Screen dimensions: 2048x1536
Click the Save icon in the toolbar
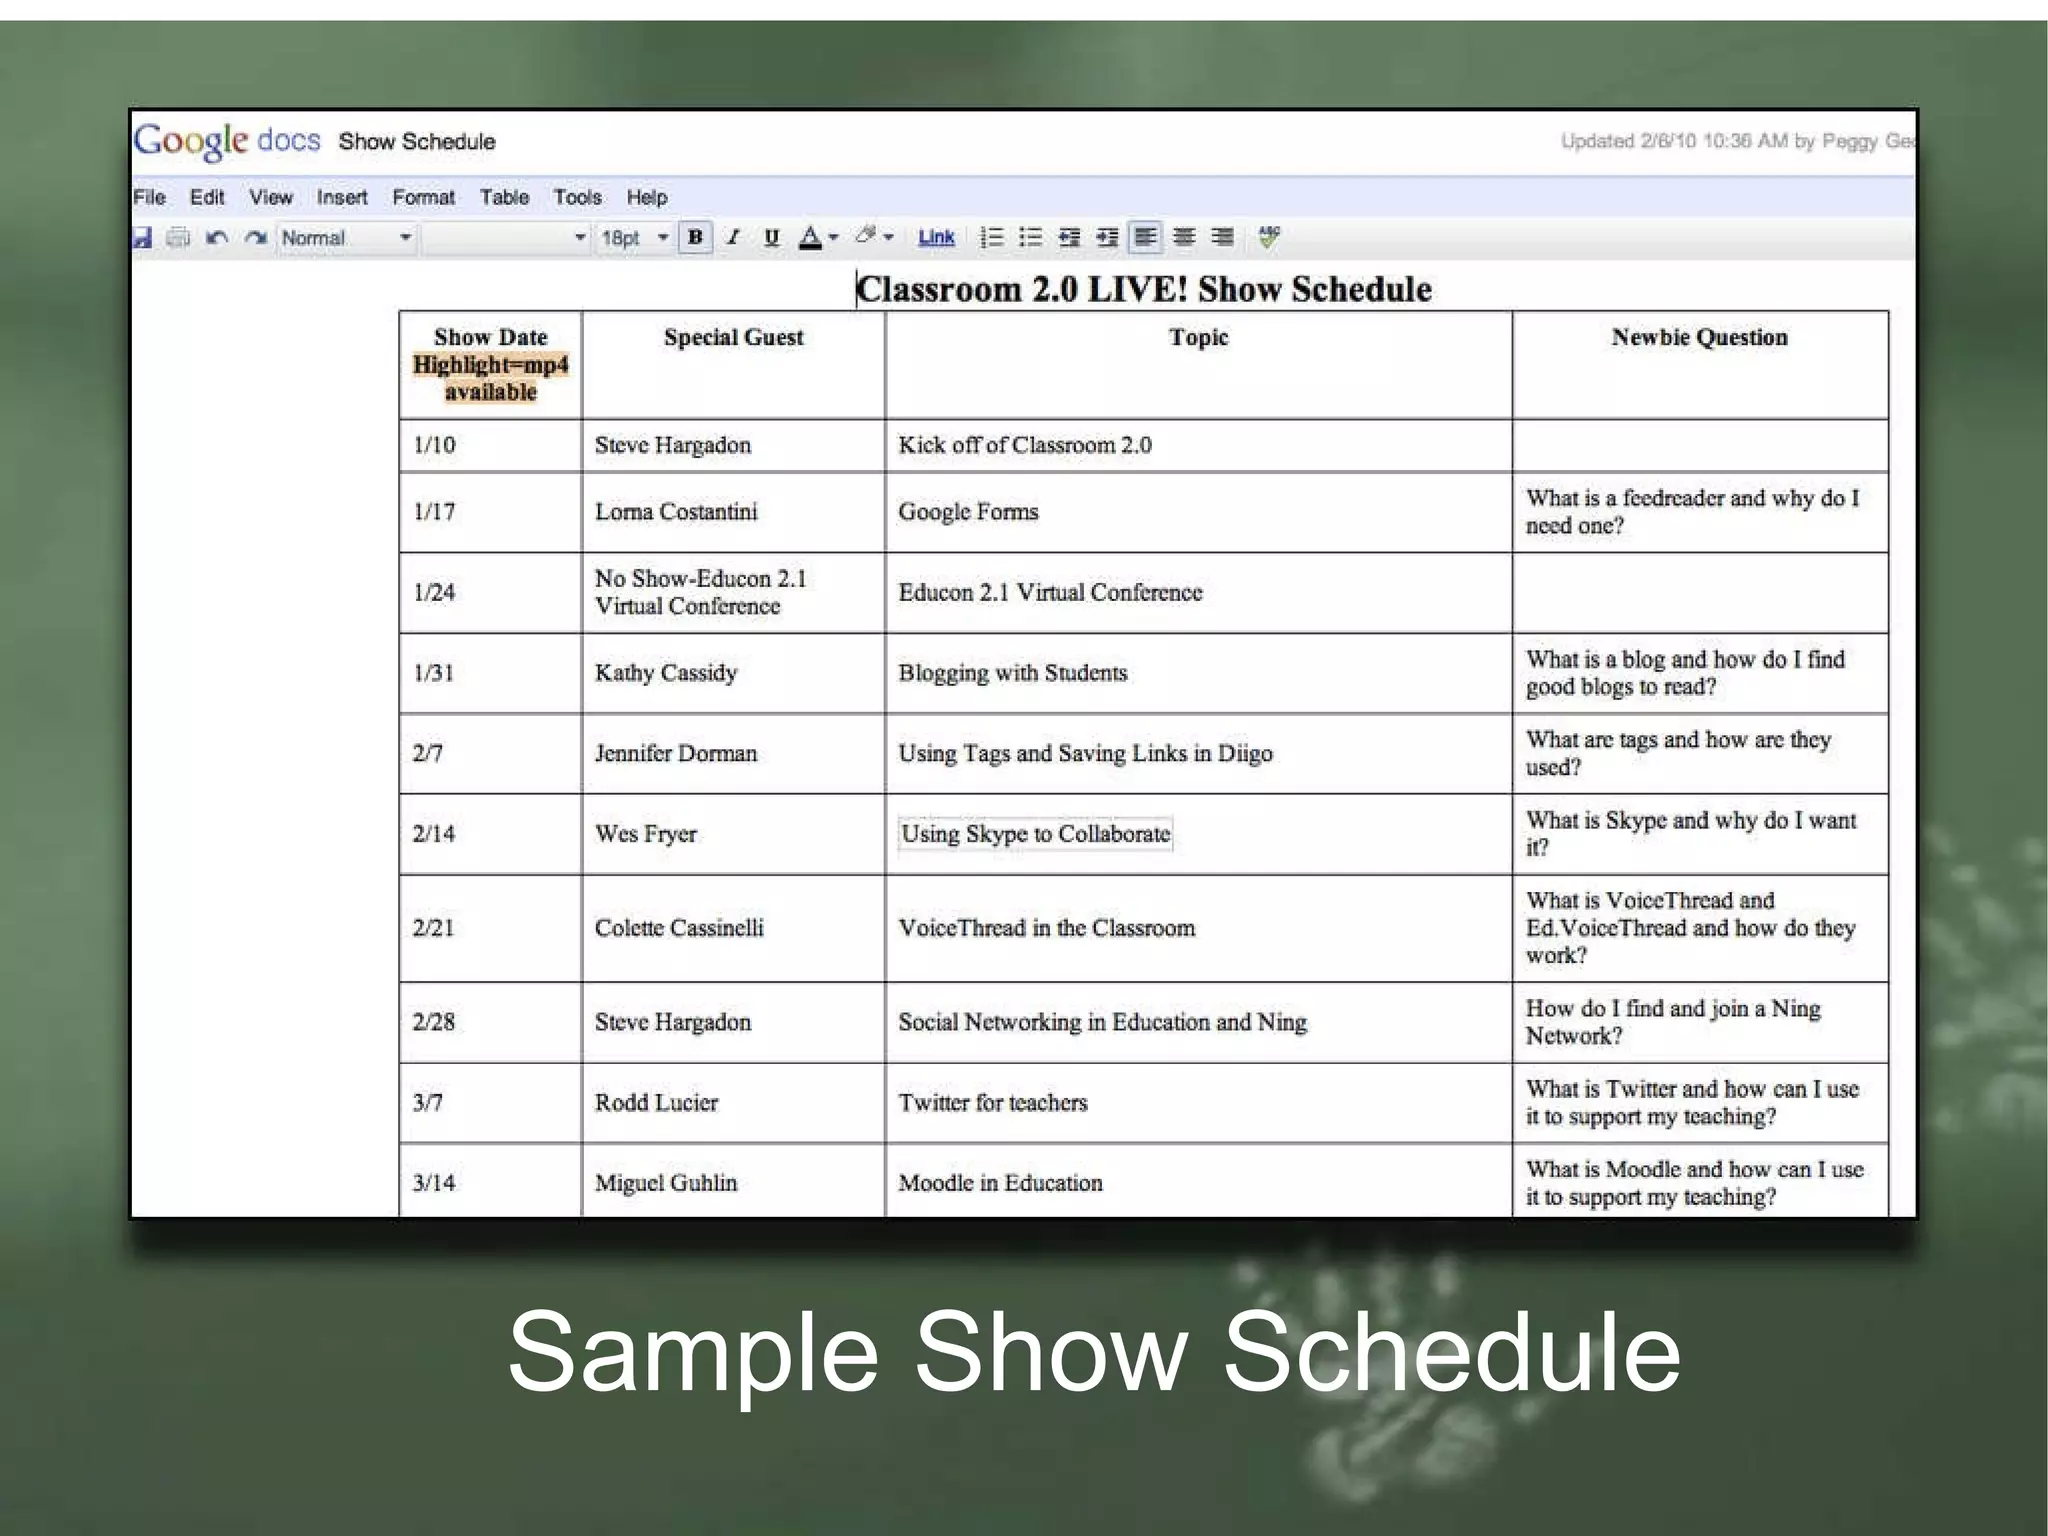(143, 238)
